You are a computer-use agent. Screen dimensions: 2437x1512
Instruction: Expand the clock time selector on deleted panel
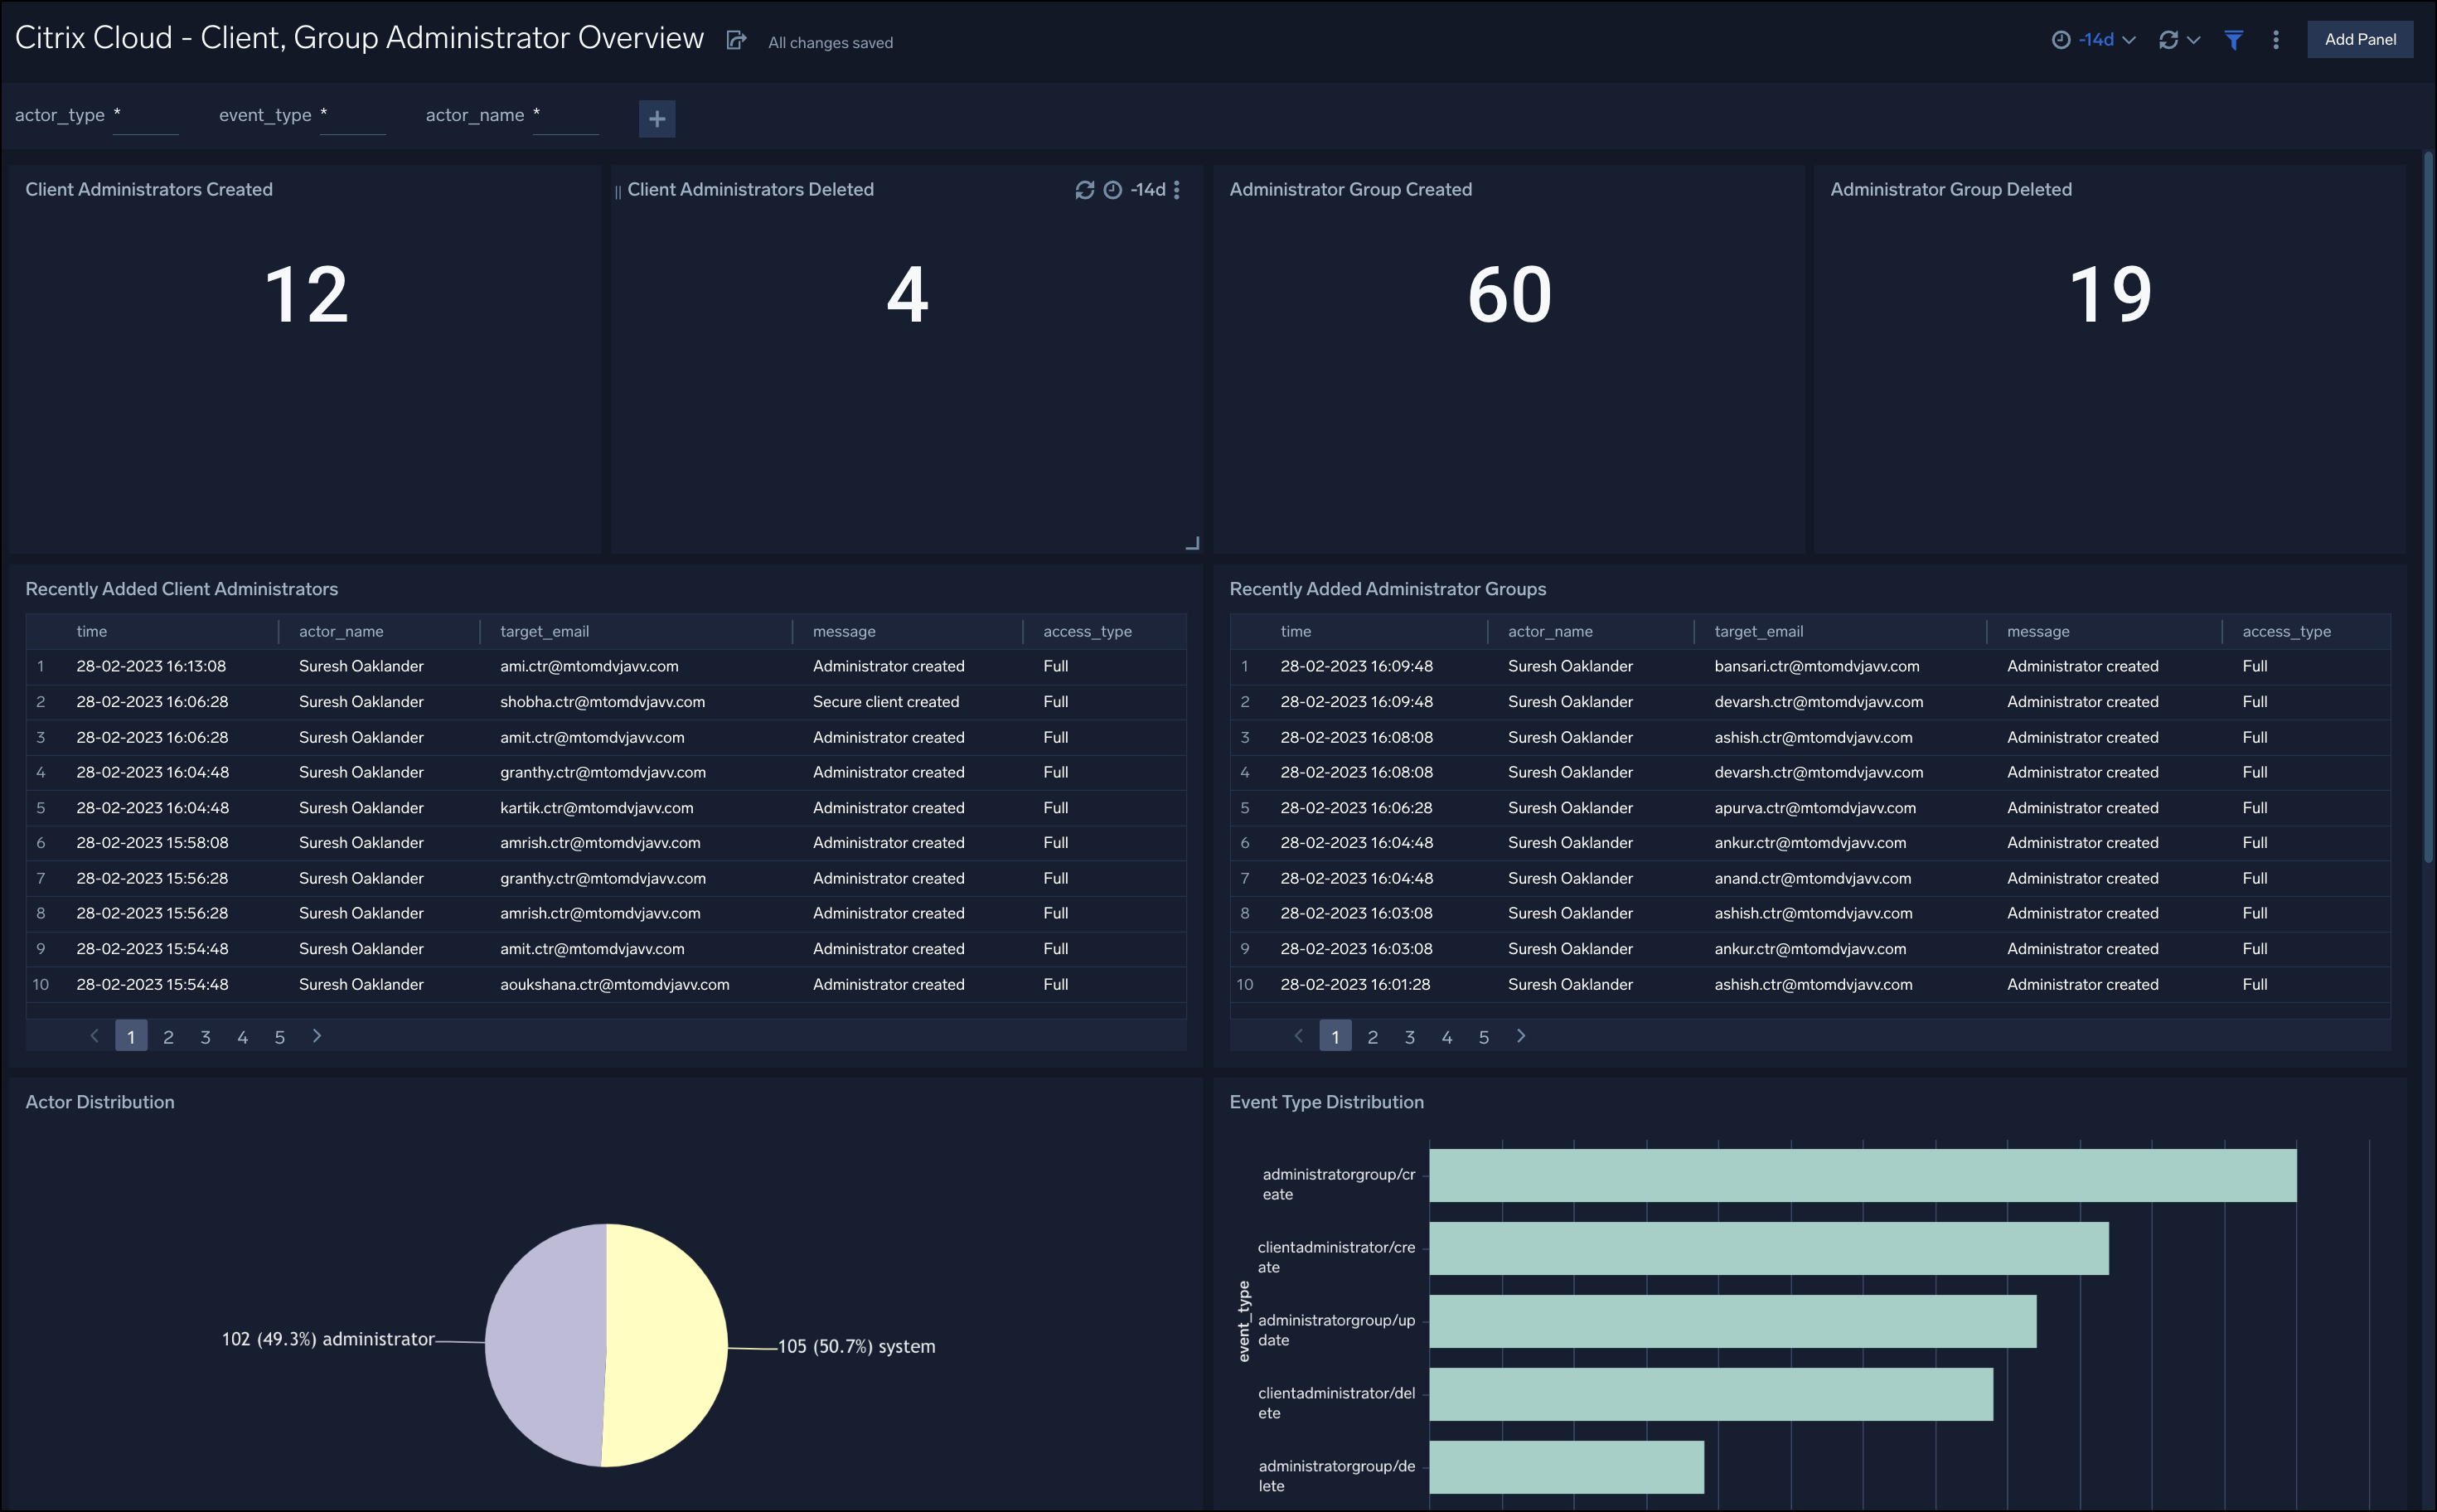(x=1112, y=190)
